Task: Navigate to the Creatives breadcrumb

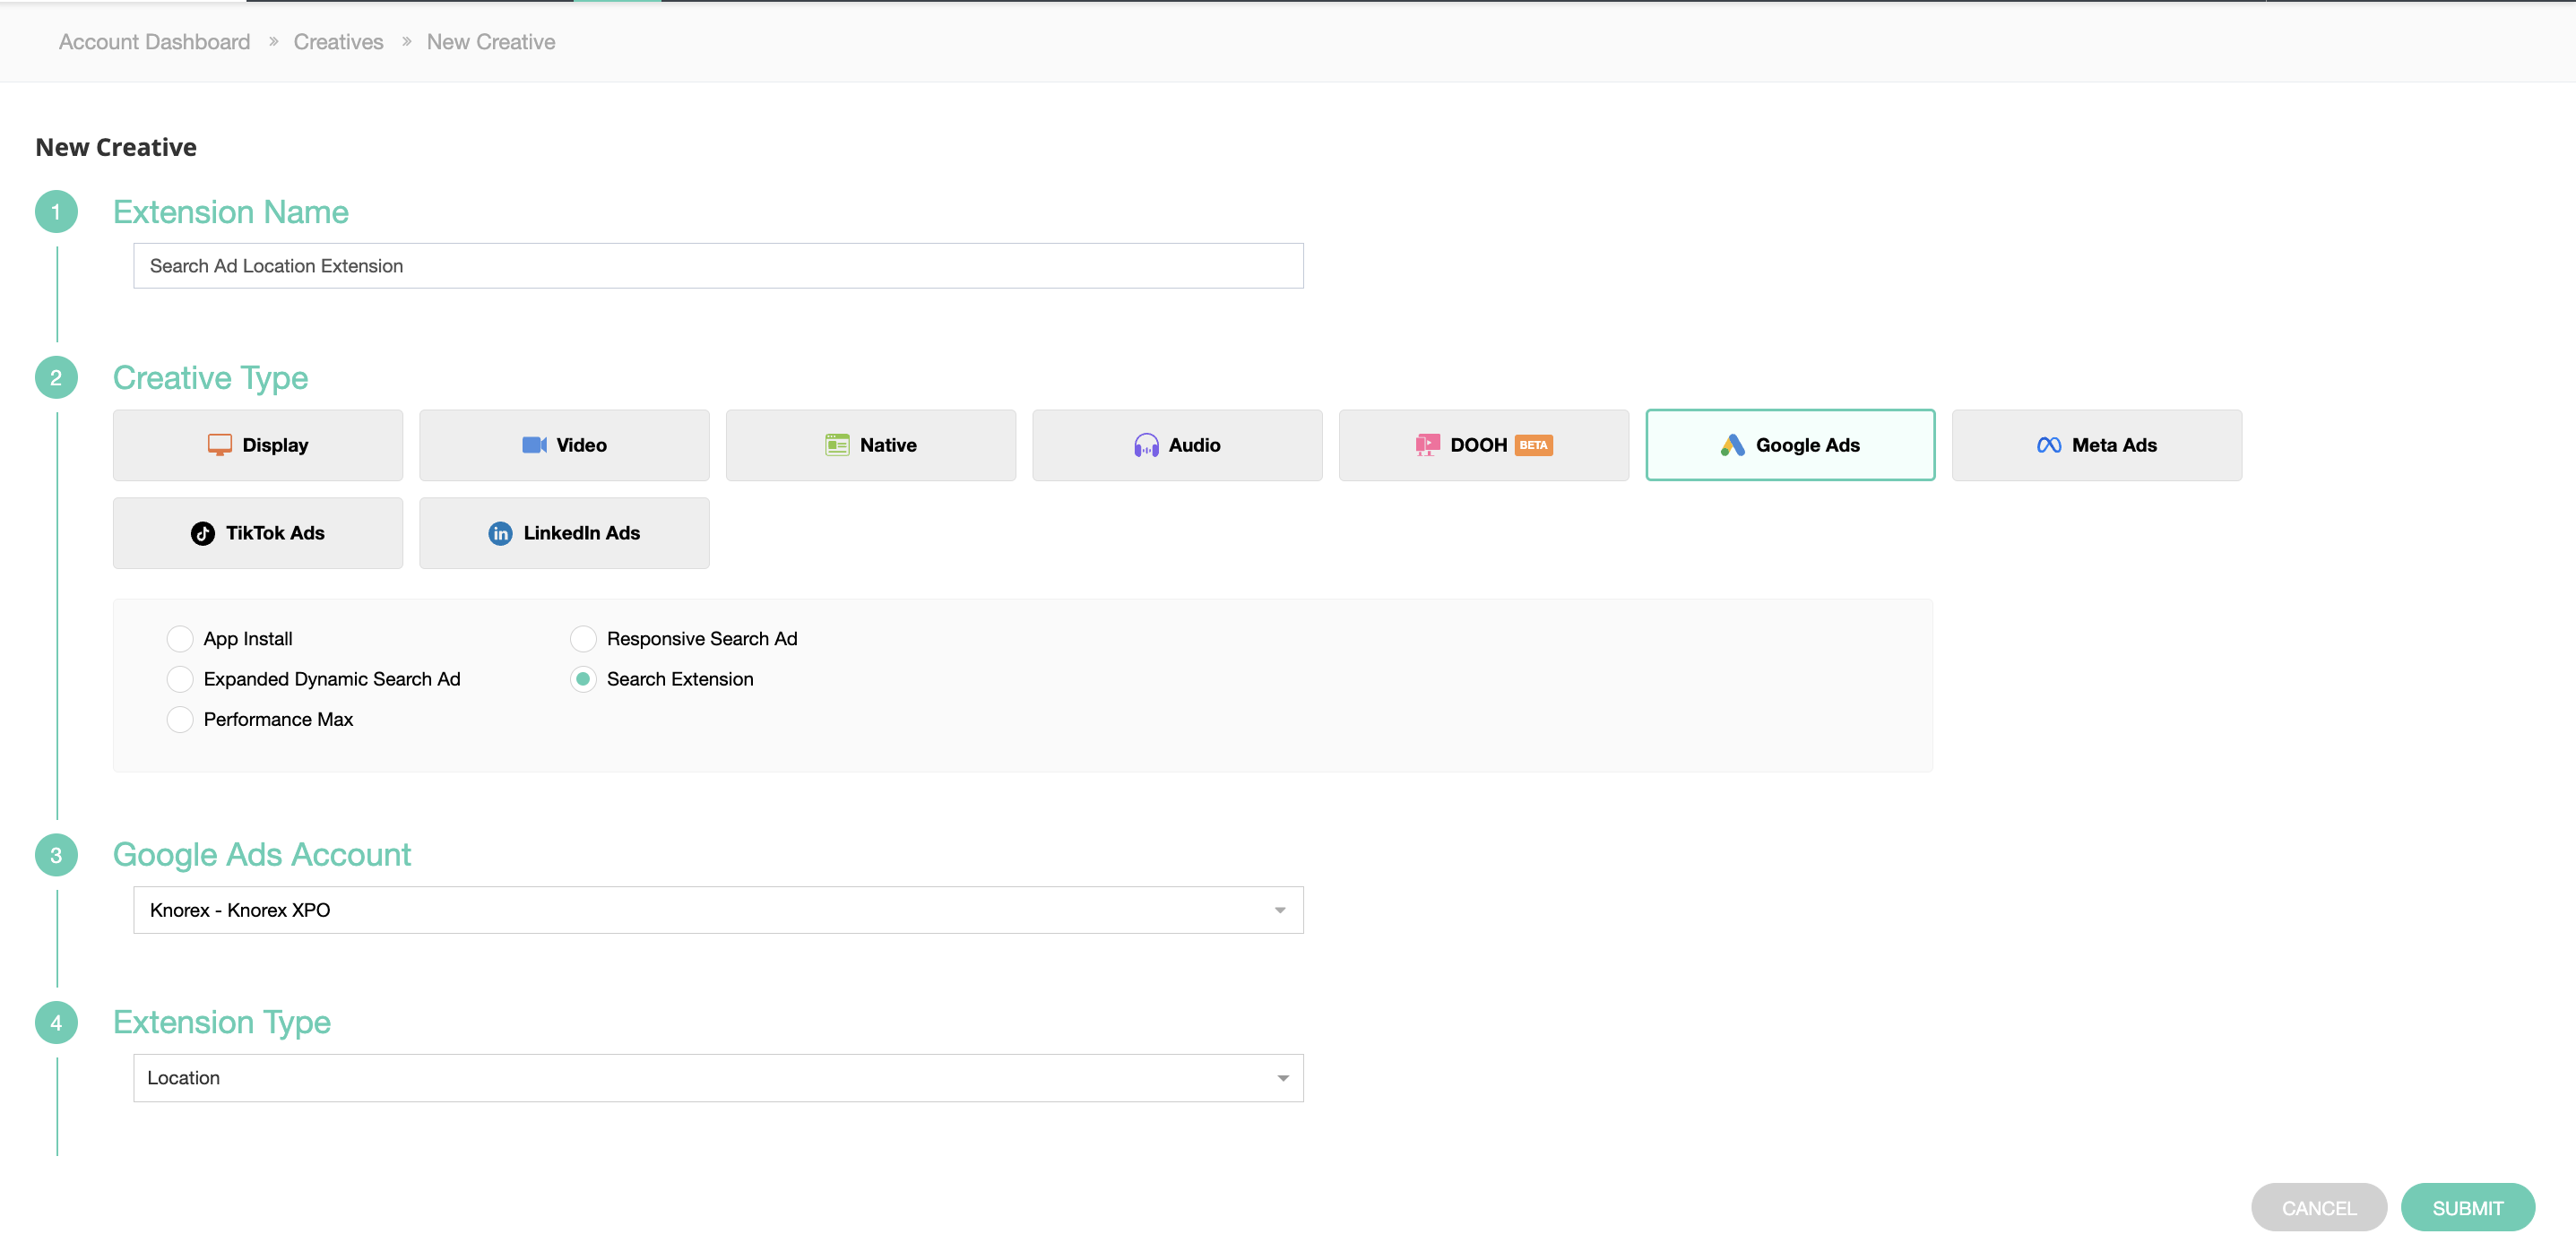Action: 338,42
